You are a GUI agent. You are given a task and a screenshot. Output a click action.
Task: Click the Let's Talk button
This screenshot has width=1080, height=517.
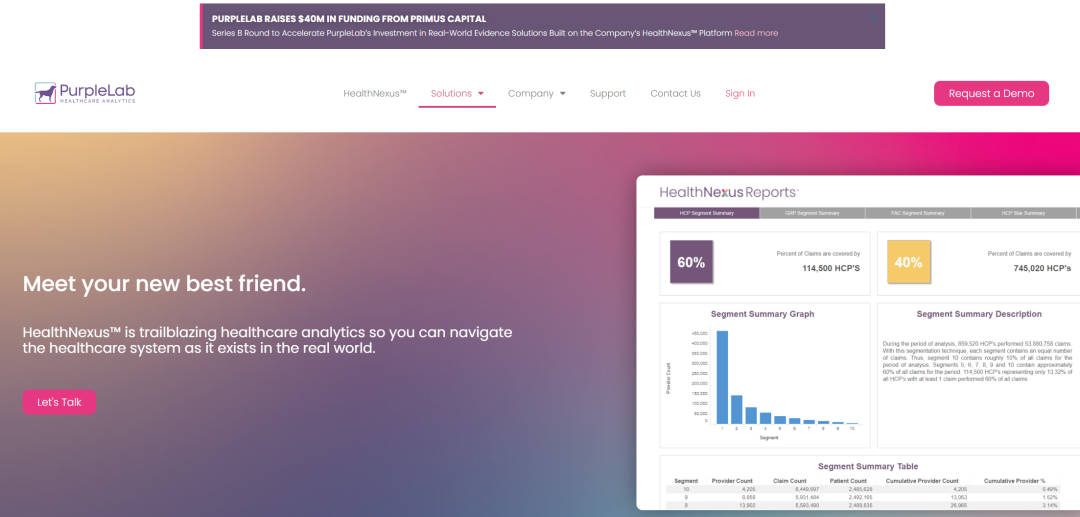click(59, 402)
